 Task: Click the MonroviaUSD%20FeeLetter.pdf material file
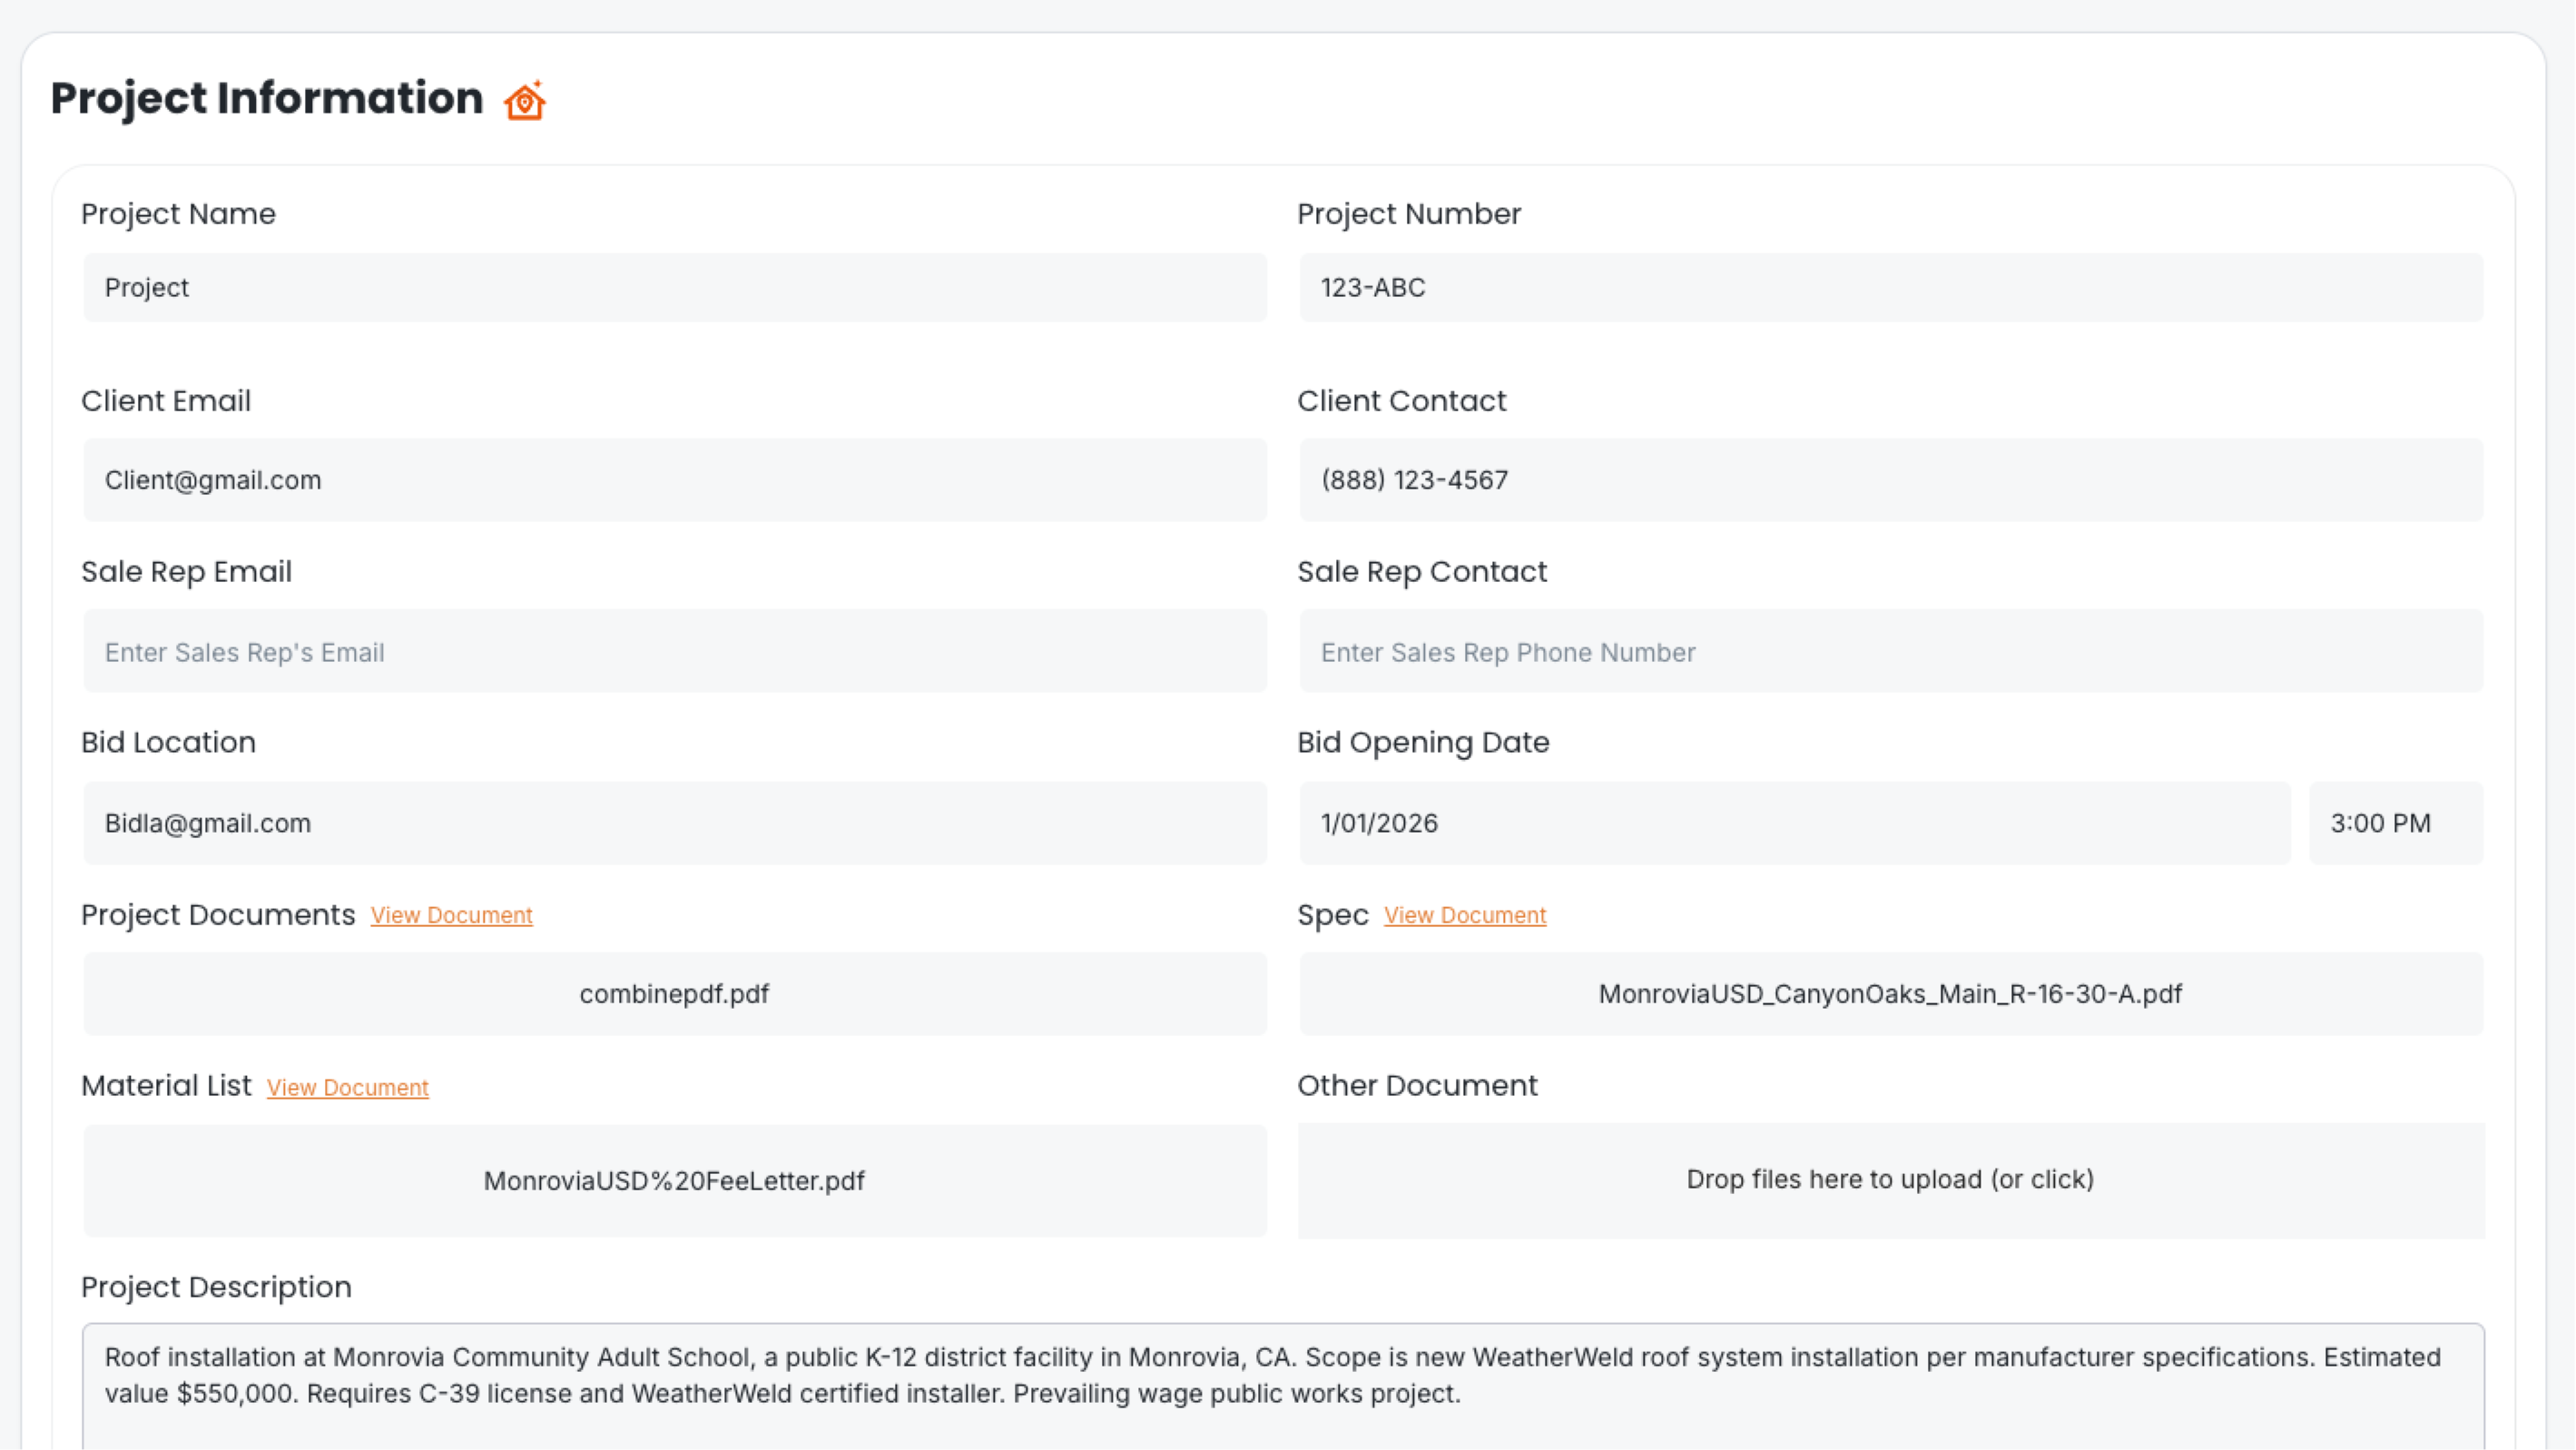[x=674, y=1181]
